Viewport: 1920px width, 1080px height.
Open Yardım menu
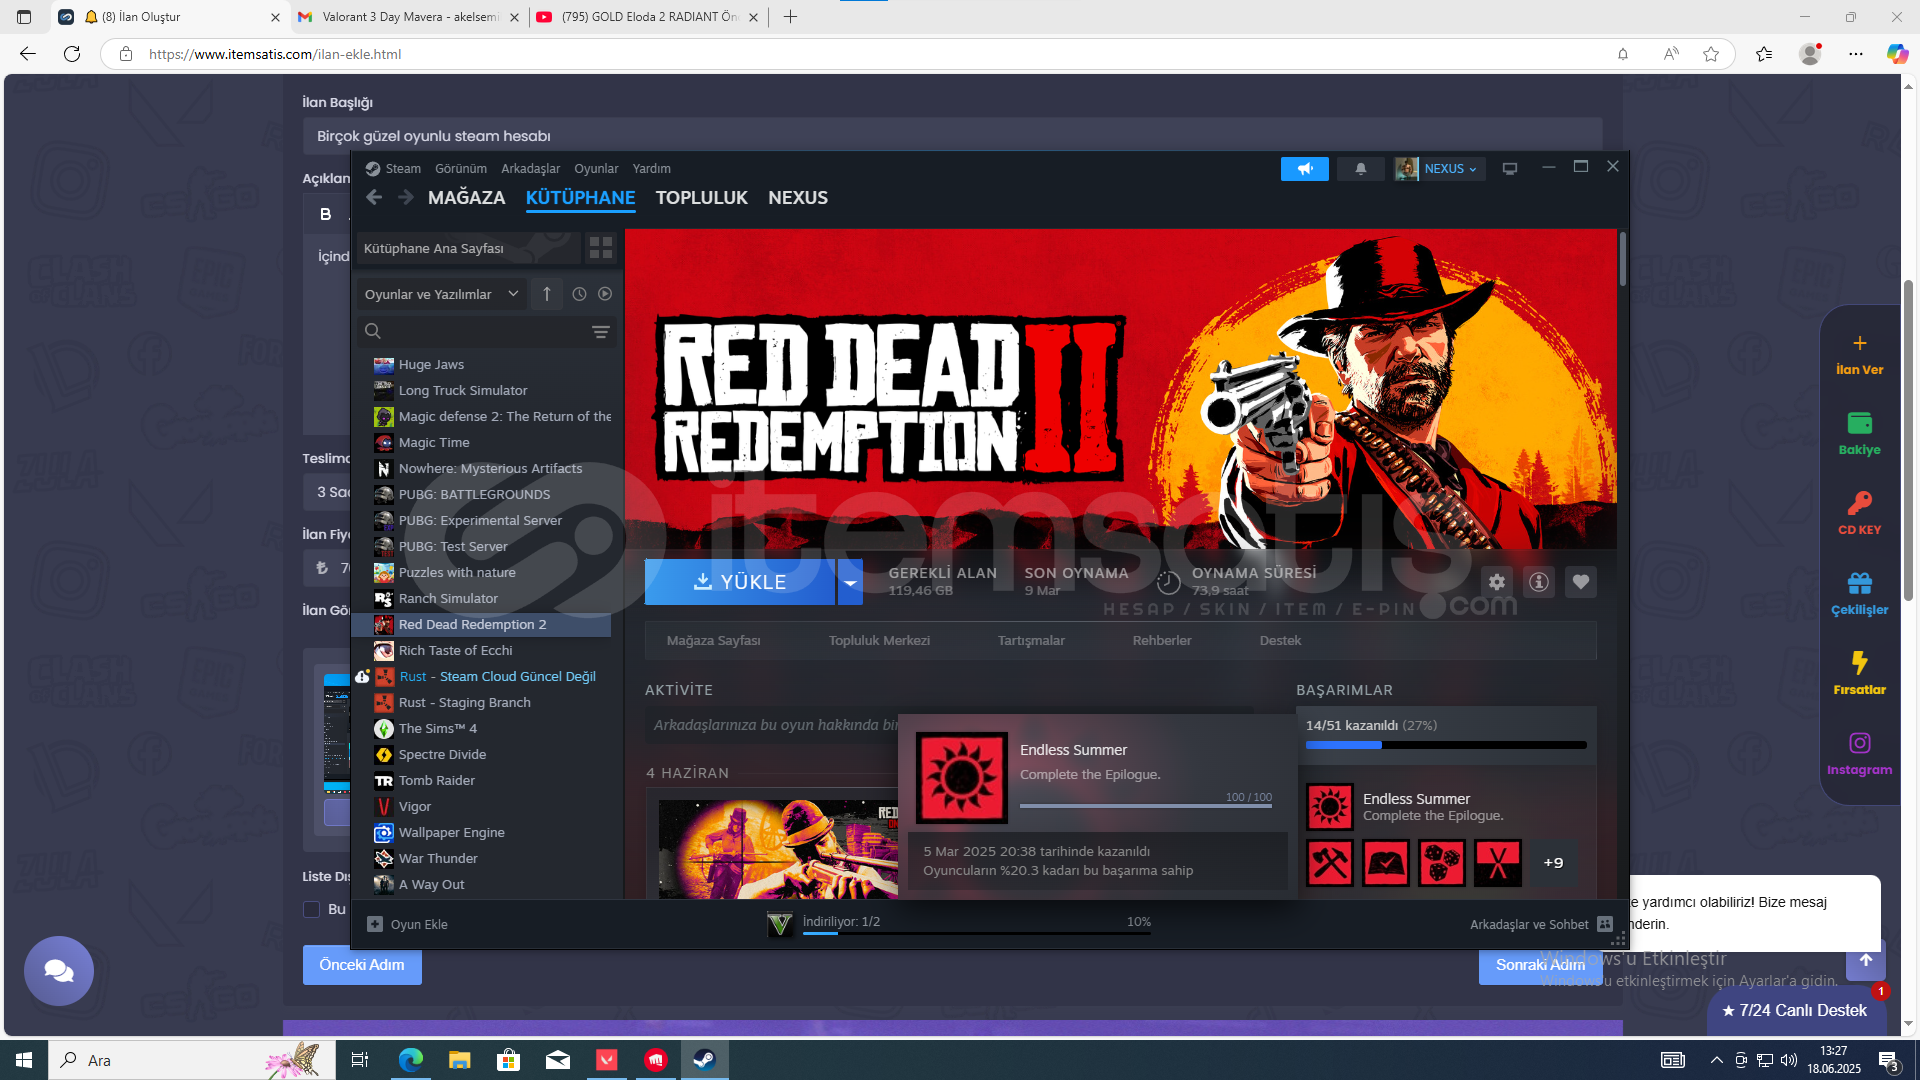[x=652, y=169]
